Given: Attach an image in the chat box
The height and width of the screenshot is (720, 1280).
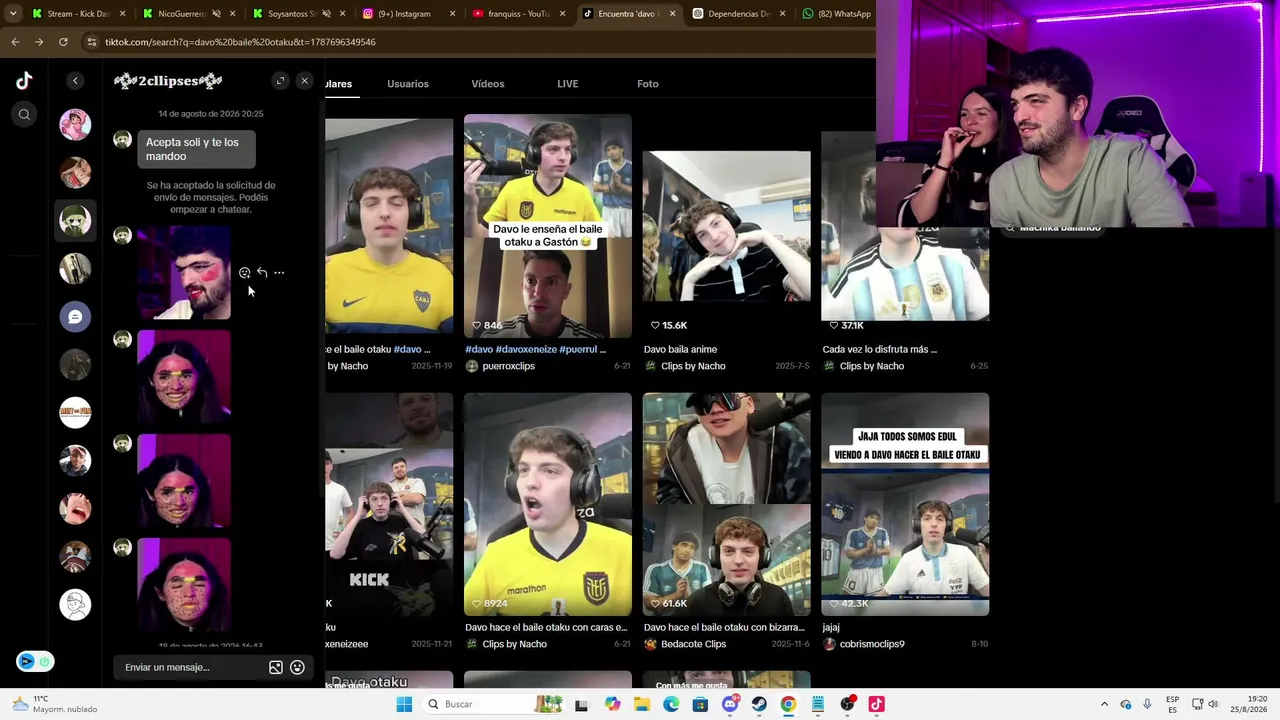Looking at the screenshot, I should (276, 668).
